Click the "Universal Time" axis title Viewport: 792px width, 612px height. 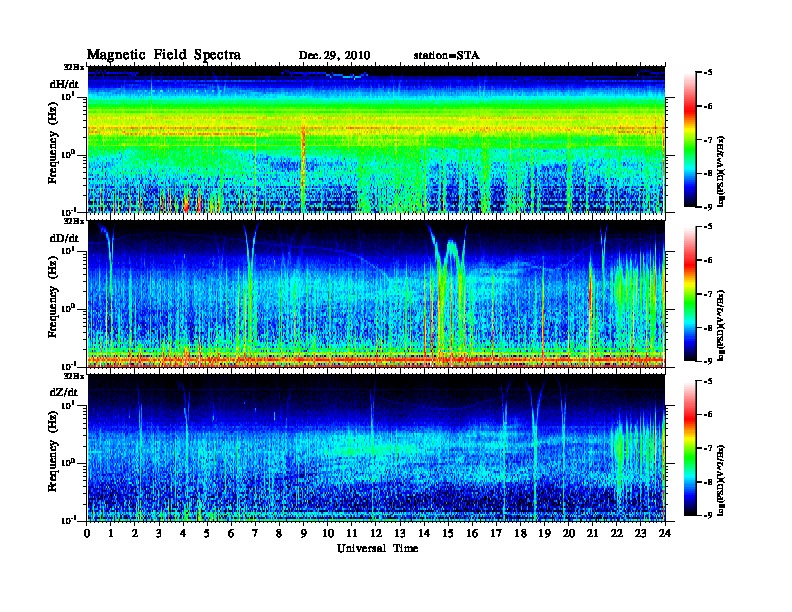378,548
